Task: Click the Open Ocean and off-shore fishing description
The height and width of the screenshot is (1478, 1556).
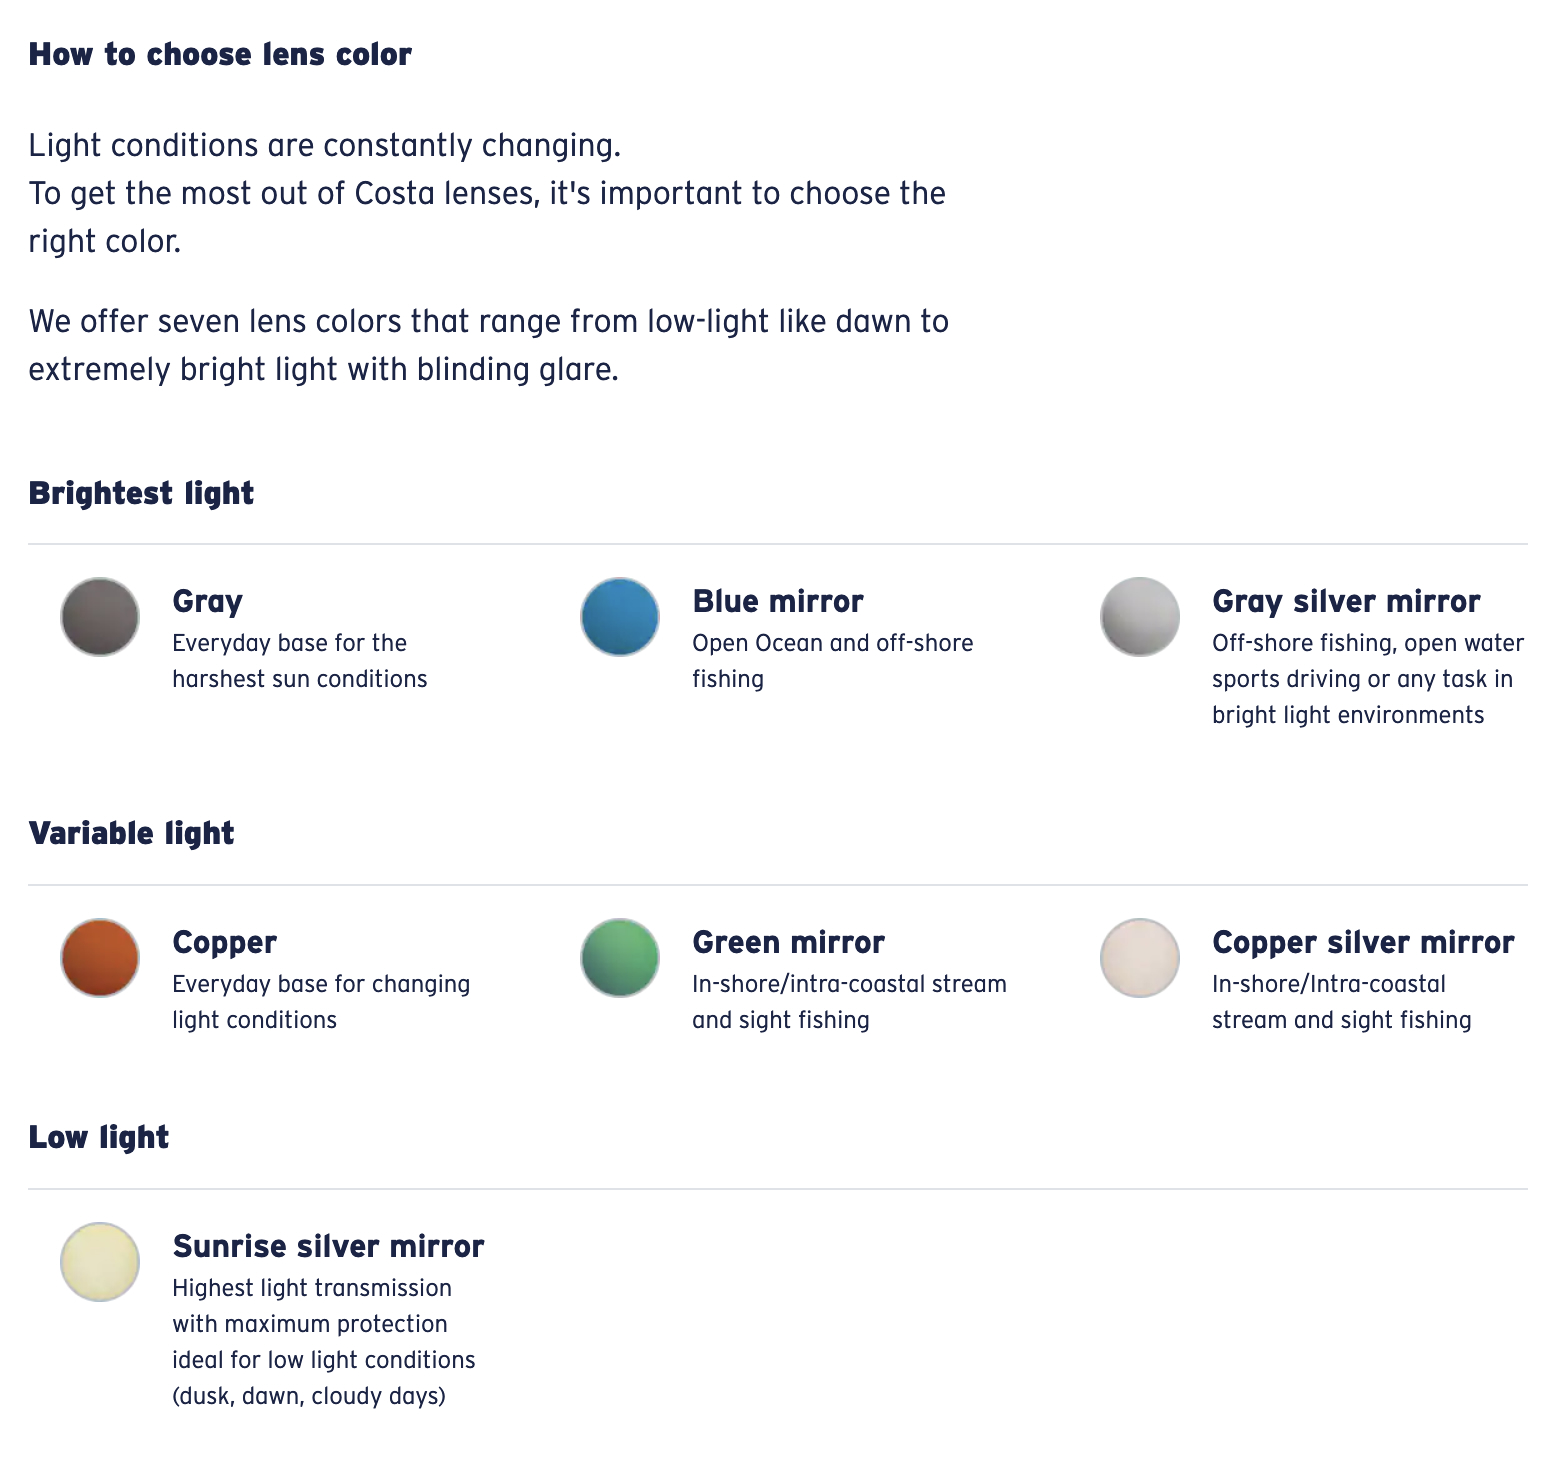Action: coord(832,661)
